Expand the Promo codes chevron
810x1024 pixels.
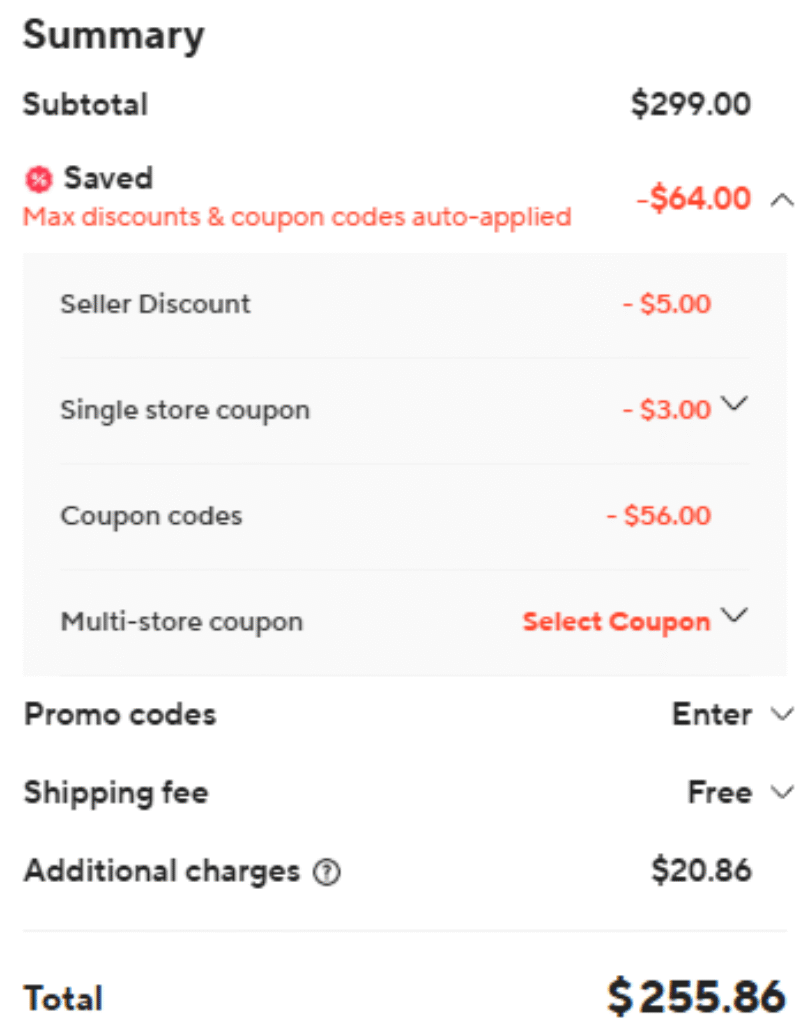(x=782, y=714)
